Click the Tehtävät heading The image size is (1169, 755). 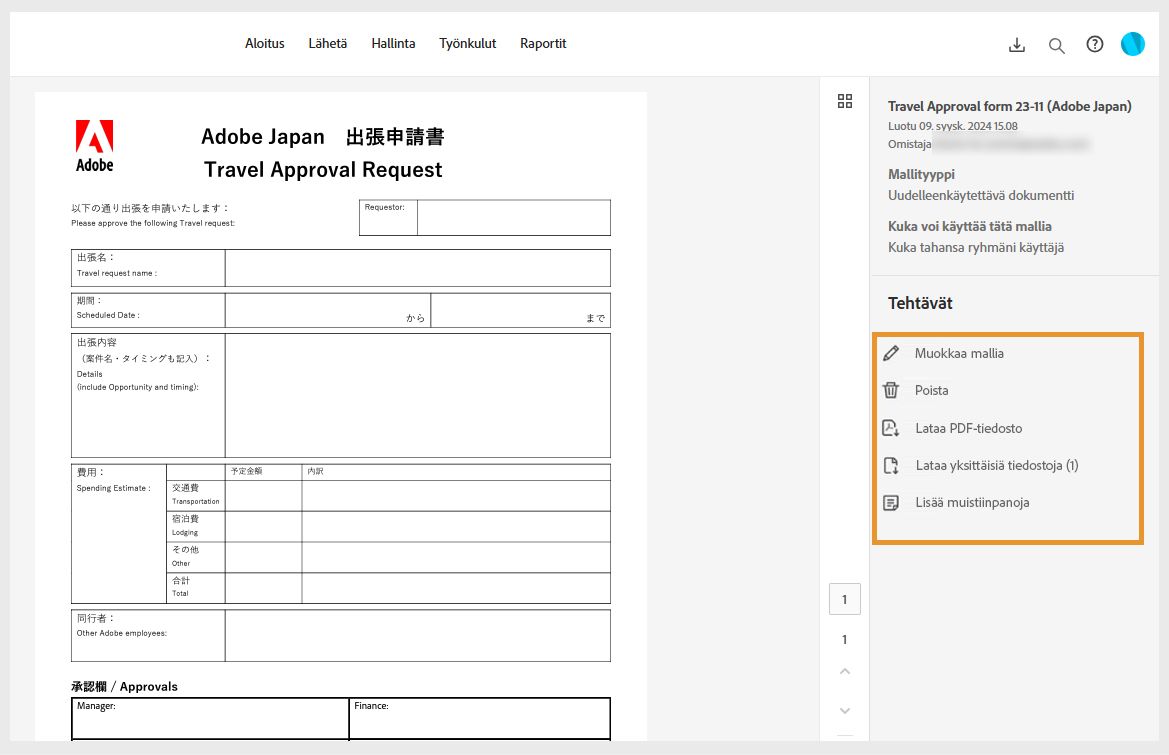click(920, 303)
